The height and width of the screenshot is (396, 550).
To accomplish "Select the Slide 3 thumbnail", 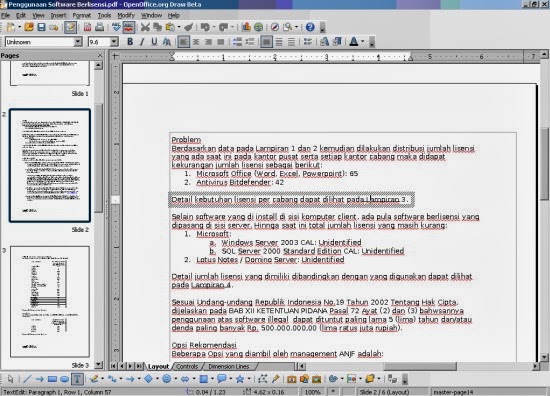I will (x=50, y=302).
